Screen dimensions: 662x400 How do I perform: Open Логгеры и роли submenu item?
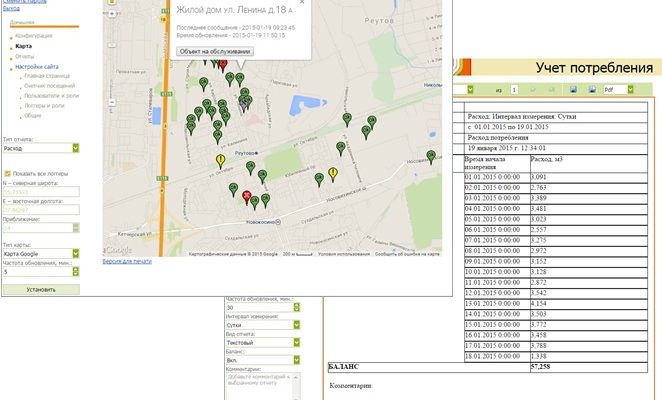[x=44, y=106]
